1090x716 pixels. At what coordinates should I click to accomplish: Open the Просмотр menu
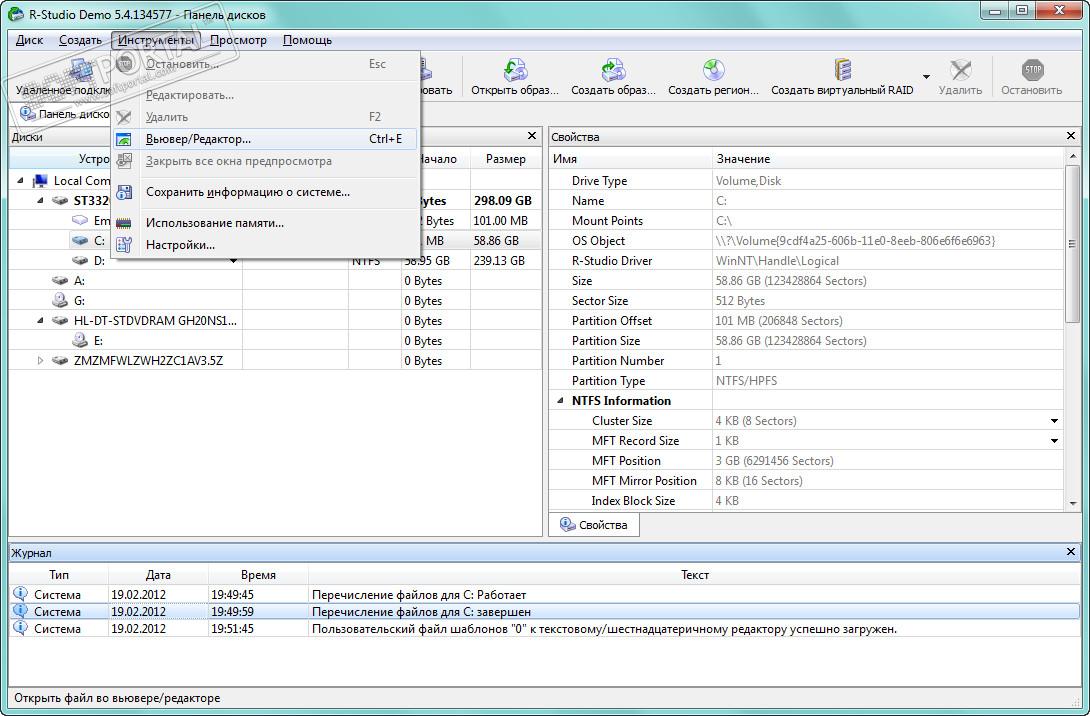(x=238, y=40)
